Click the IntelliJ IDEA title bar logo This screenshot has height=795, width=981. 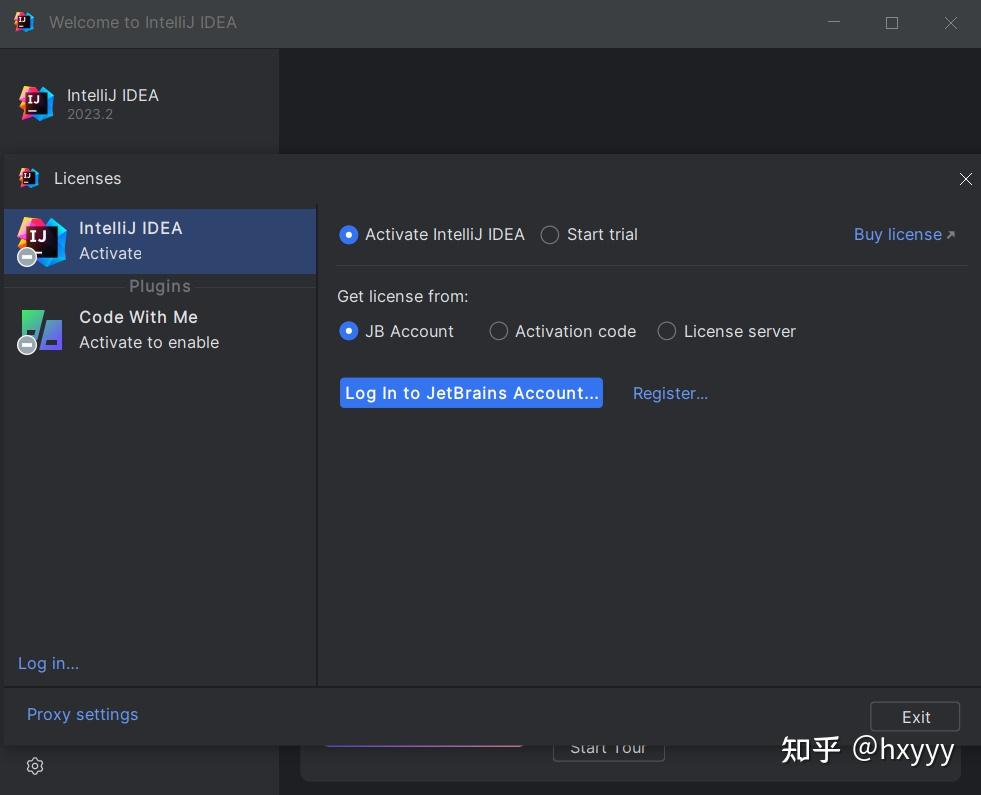click(22, 22)
